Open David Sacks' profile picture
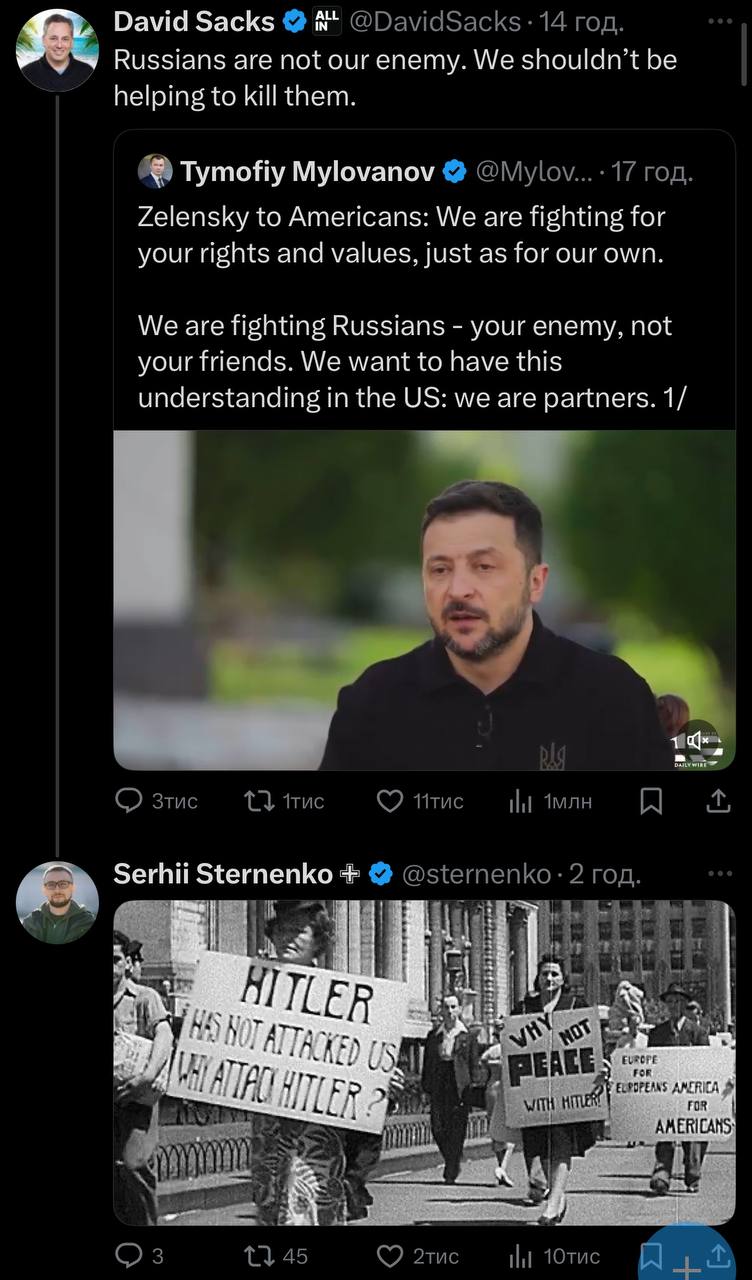Viewport: 752px width, 1280px height. (57, 50)
